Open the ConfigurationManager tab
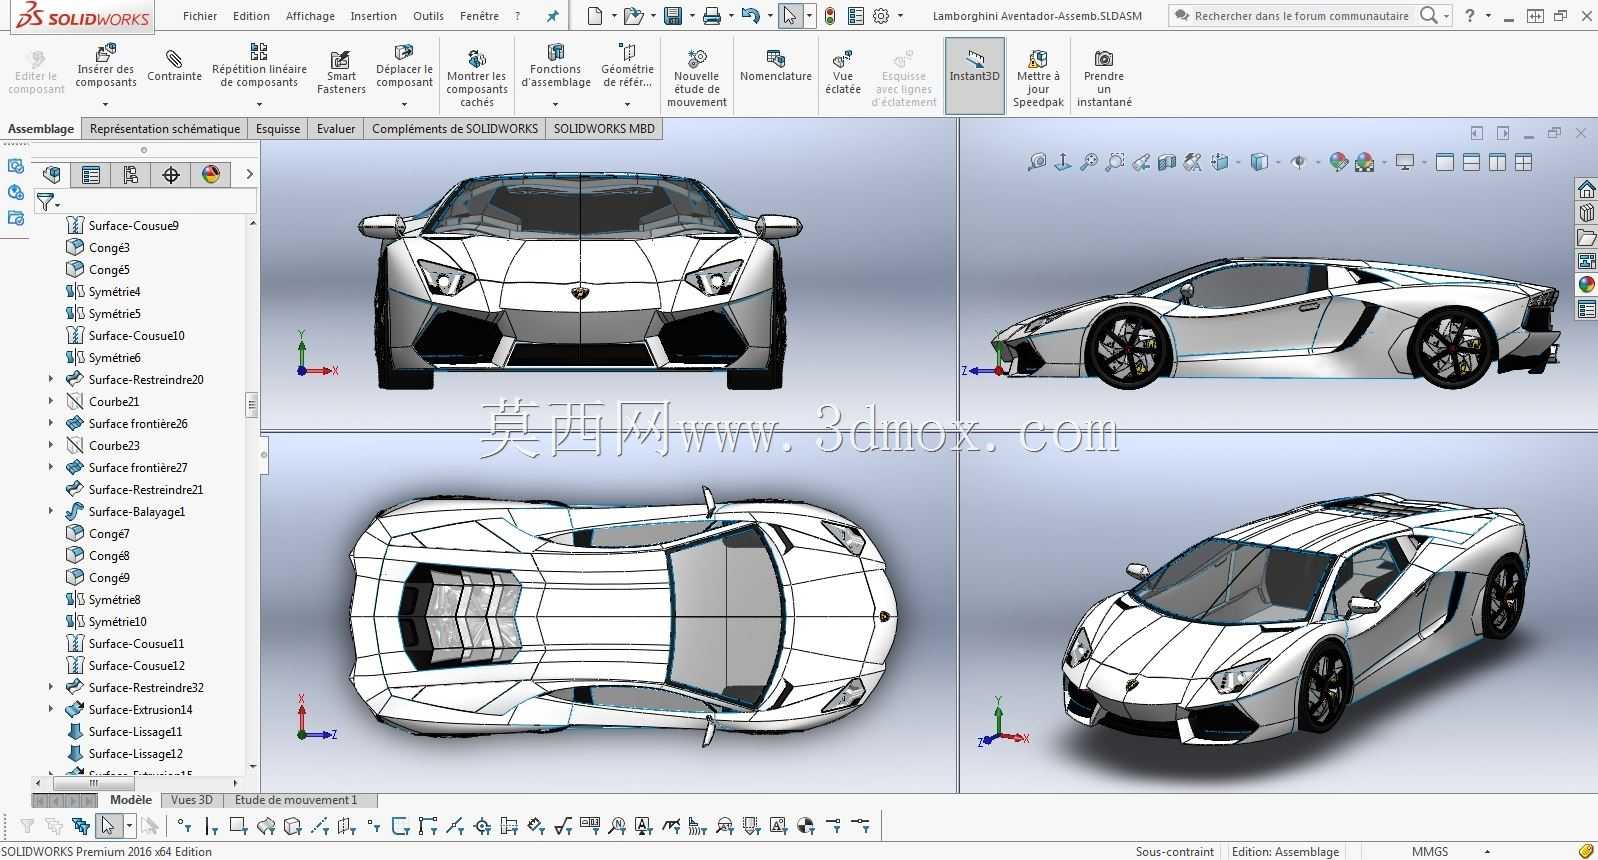1598x860 pixels. [131, 175]
